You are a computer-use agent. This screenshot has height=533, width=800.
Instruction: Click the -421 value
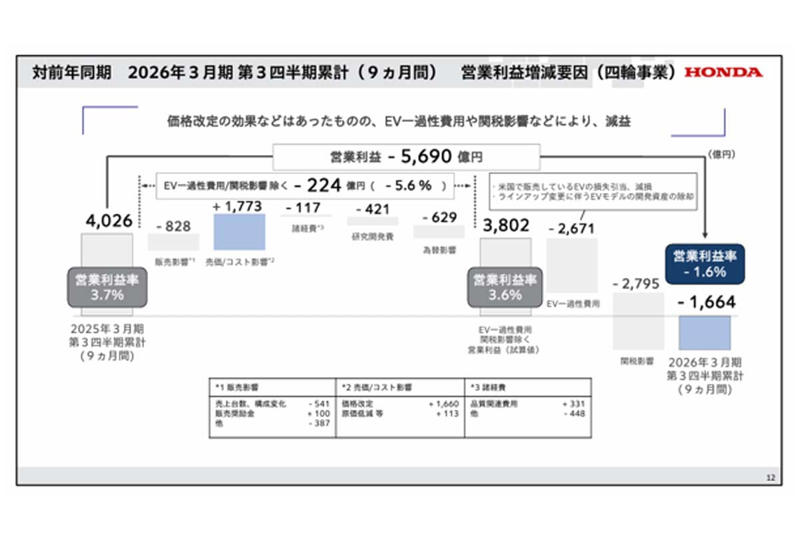(372, 209)
